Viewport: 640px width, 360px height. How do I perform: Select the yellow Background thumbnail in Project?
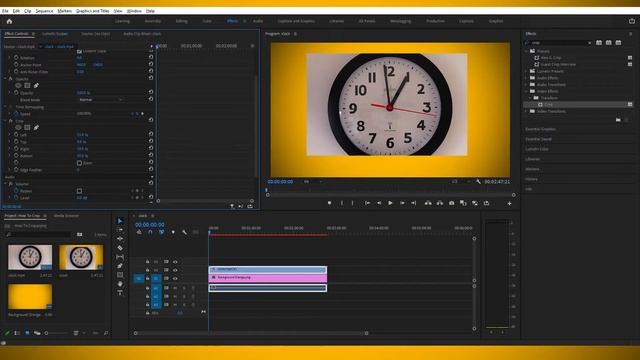pyautogui.click(x=30, y=297)
